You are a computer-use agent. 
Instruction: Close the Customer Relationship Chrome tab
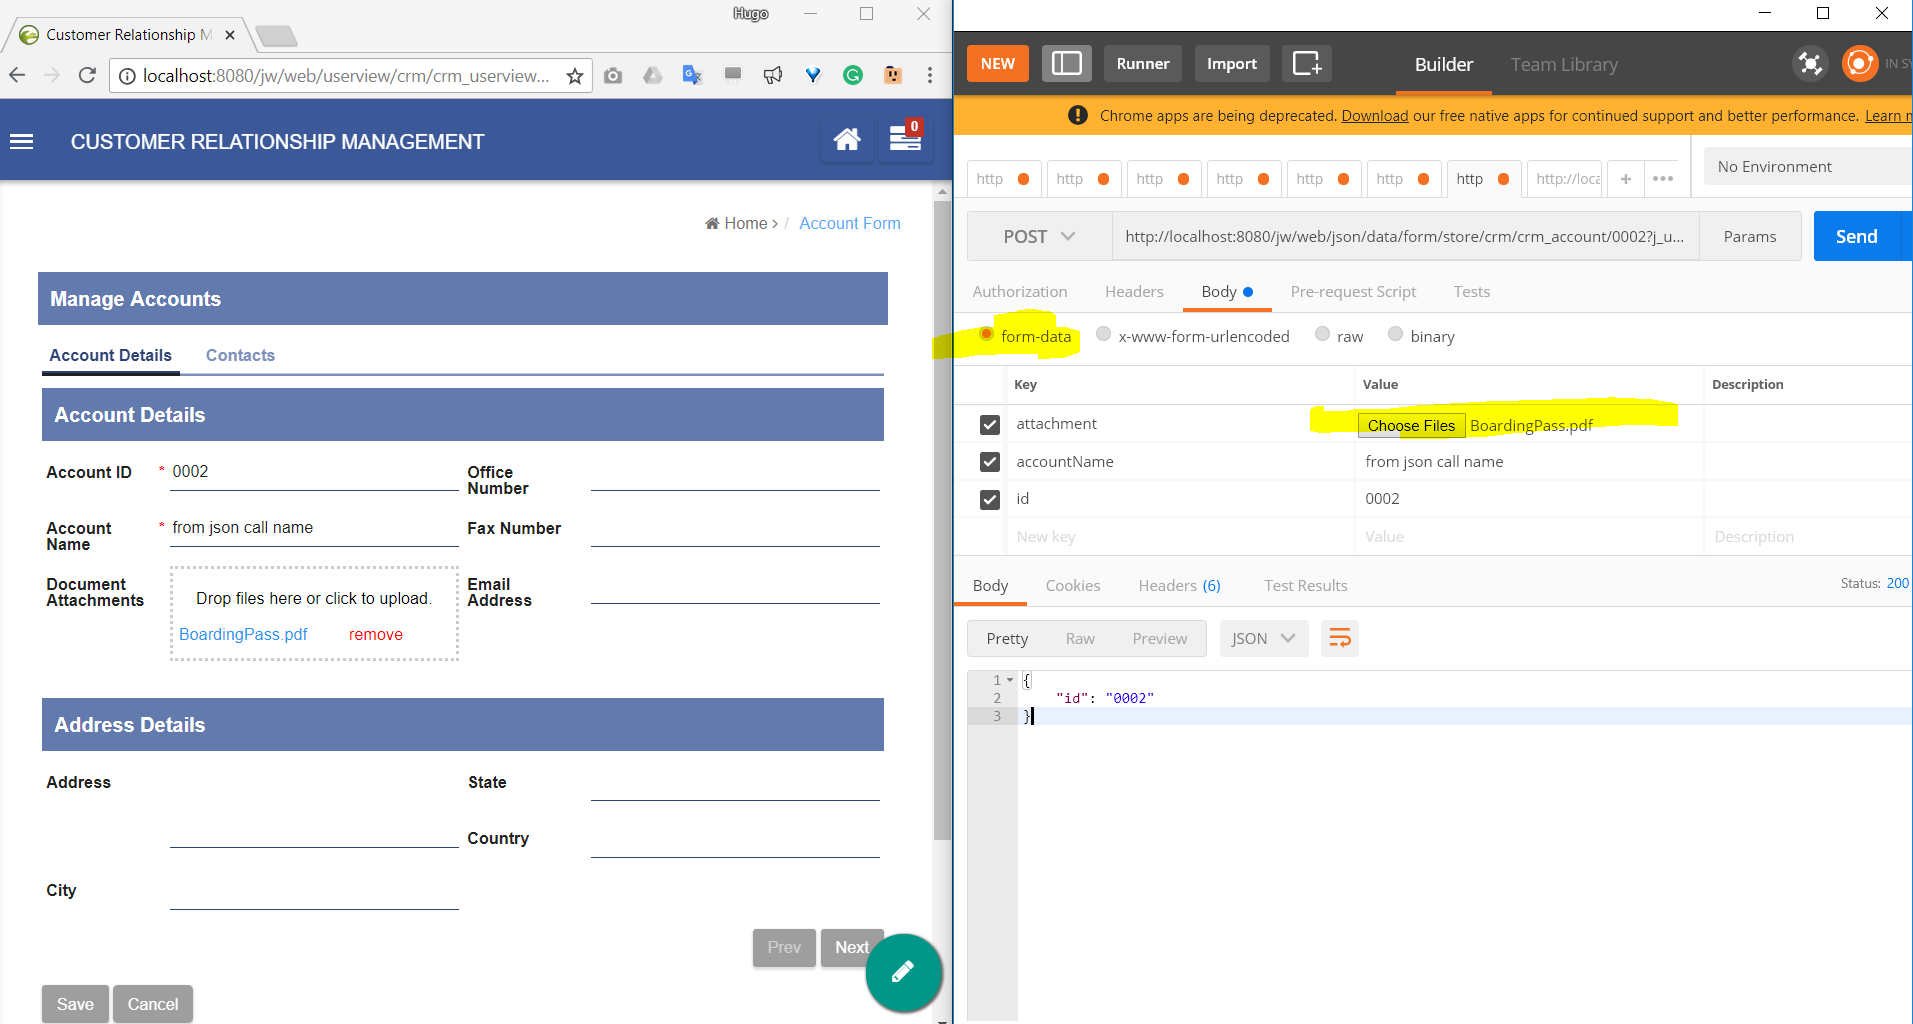point(230,35)
